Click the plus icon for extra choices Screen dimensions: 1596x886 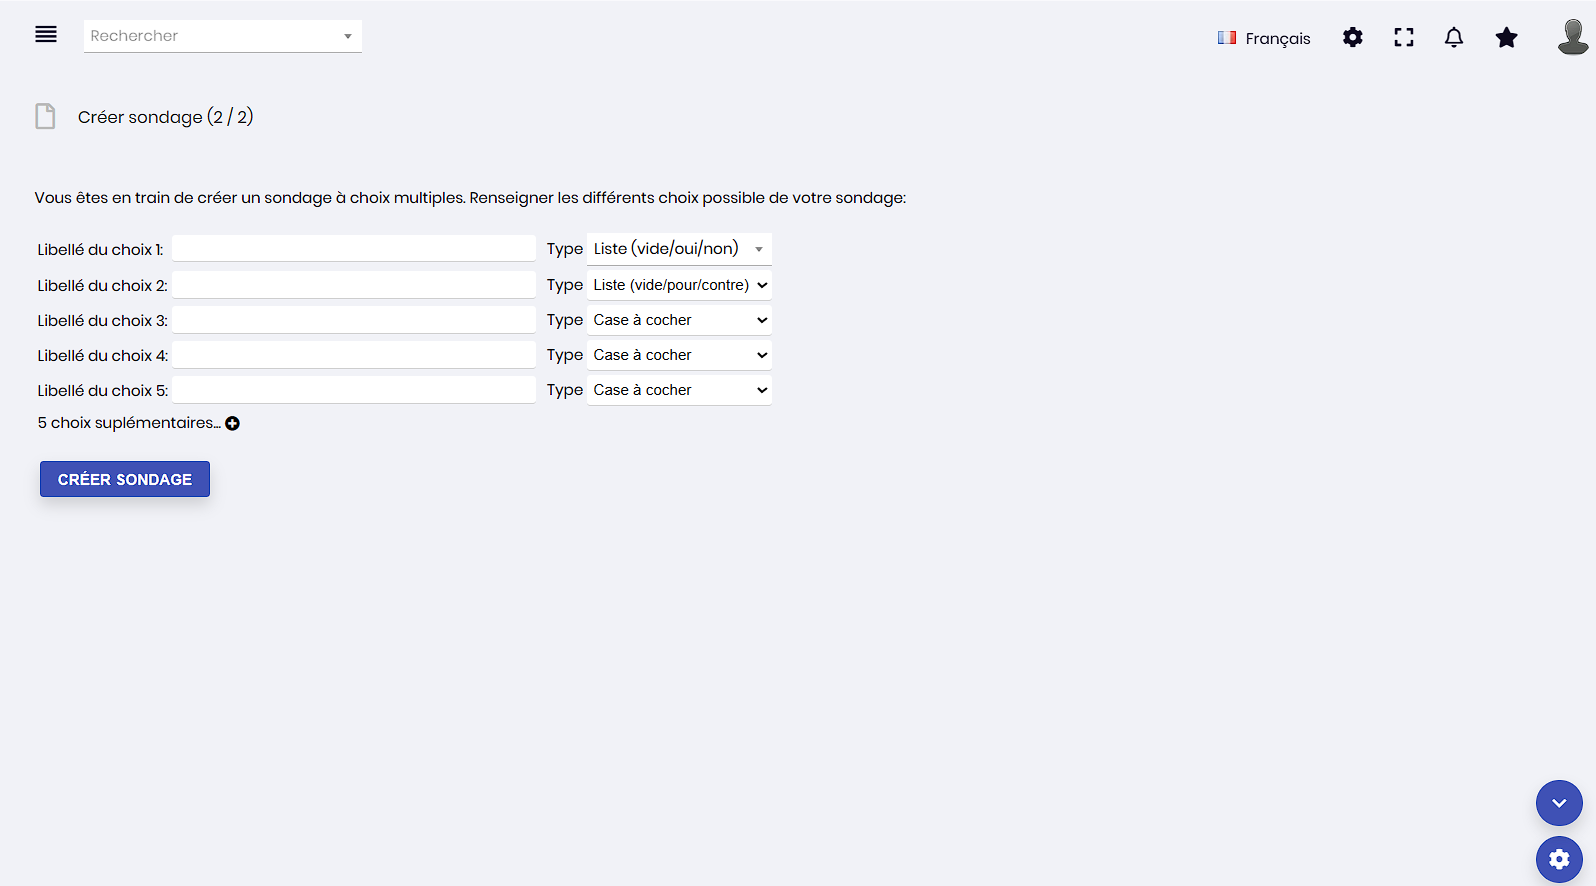pyautogui.click(x=233, y=424)
